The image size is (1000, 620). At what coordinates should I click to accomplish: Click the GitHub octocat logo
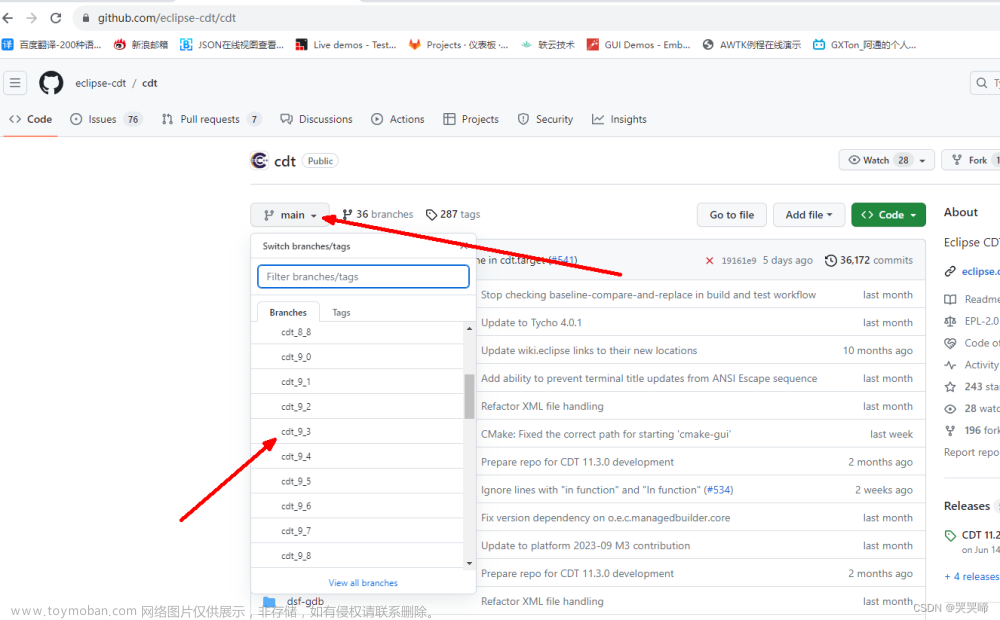pyautogui.click(x=51, y=83)
